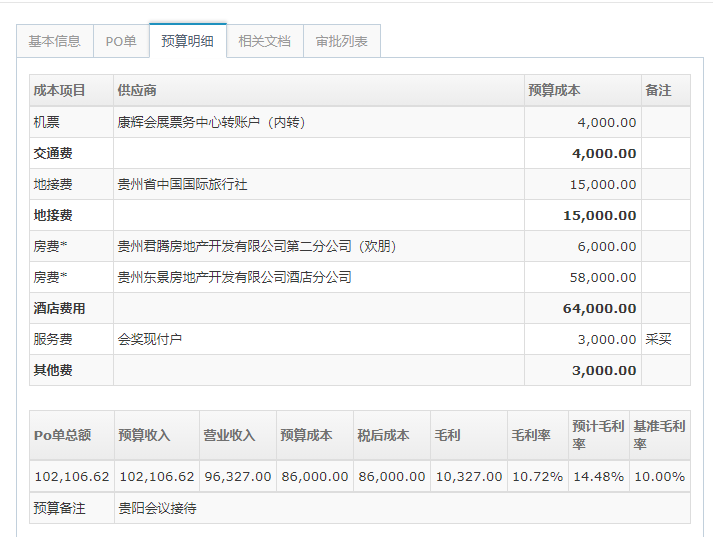Click the 贵州君腾房地产 (欢朋) supplier cell
Image resolution: width=713 pixels, height=537 pixels.
(257, 246)
